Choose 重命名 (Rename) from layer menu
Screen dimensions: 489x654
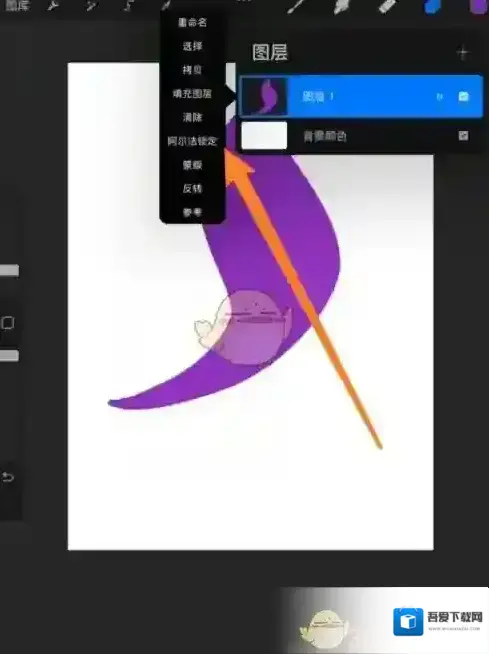[x=192, y=22]
